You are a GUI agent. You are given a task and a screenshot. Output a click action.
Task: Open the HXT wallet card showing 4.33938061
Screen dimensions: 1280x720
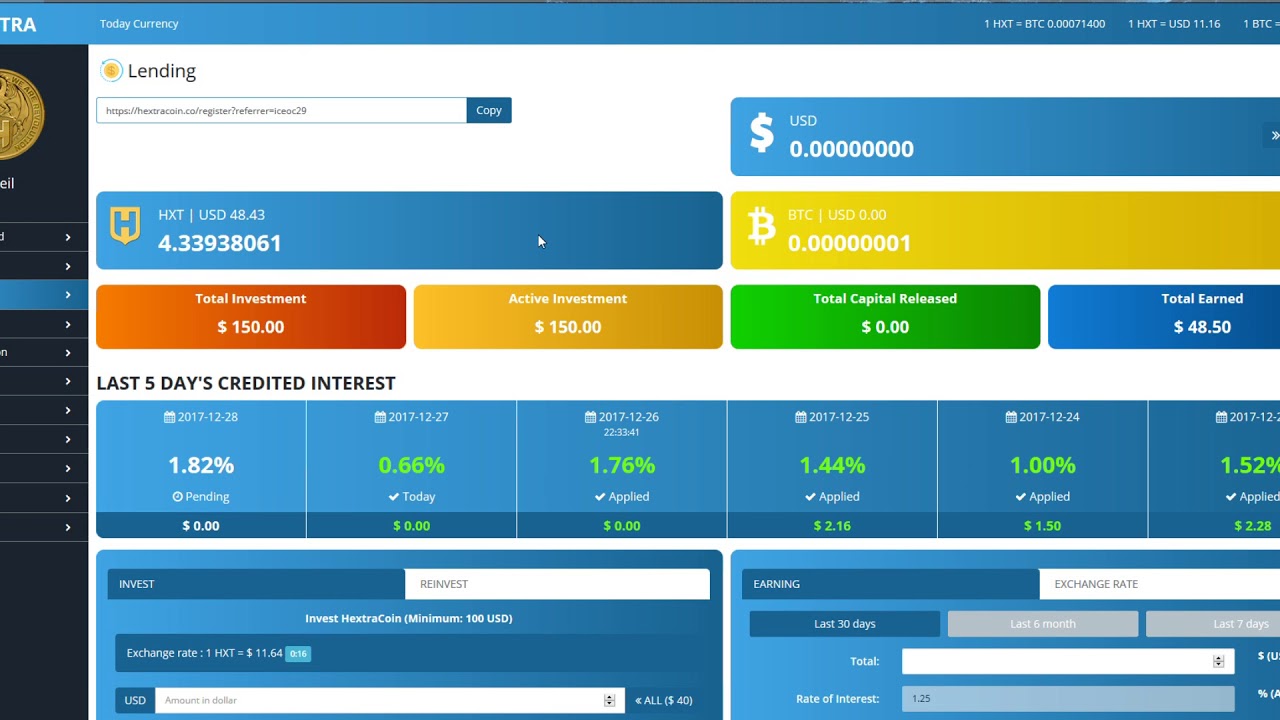[x=409, y=230]
